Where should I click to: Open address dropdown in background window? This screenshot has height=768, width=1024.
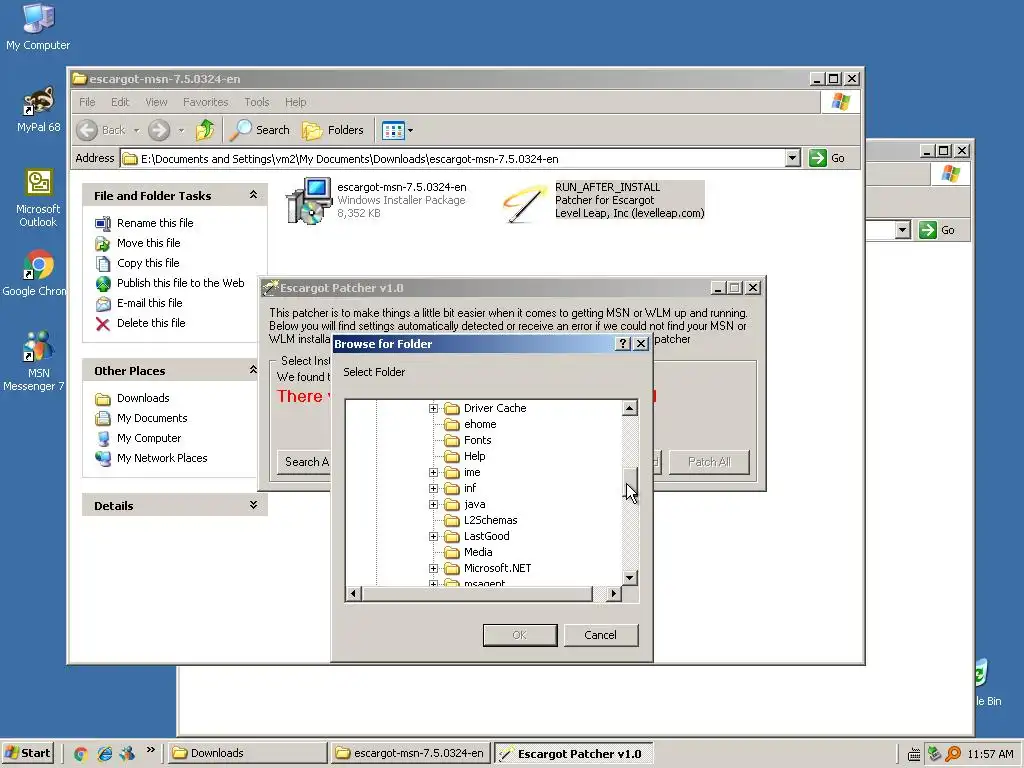click(x=903, y=230)
